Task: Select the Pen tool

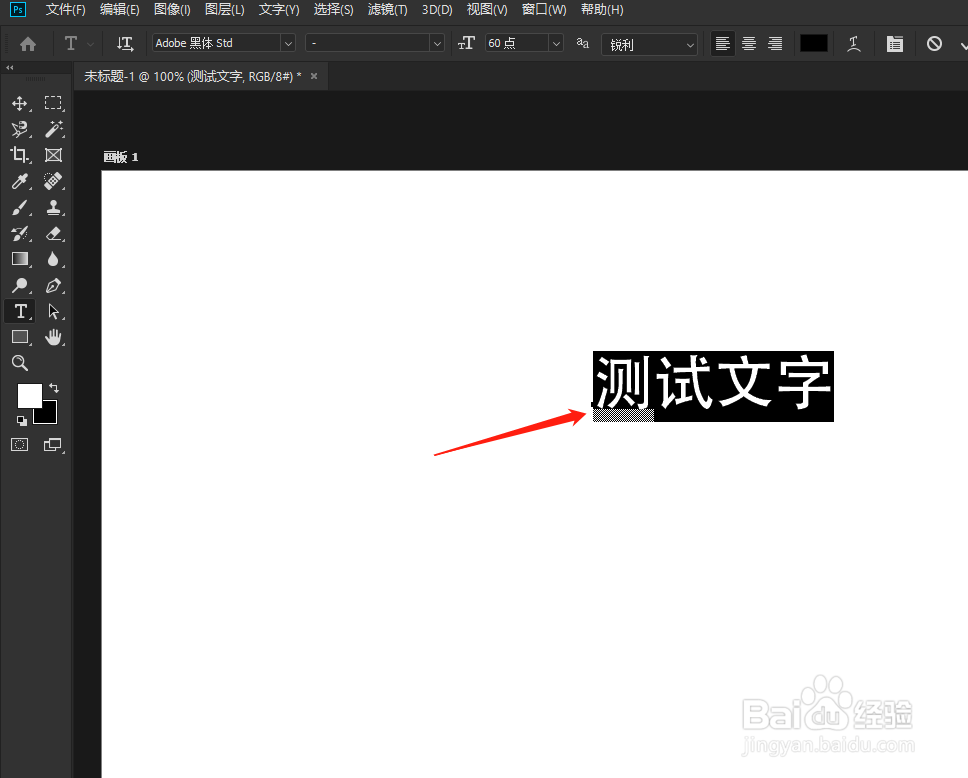Action: click(53, 285)
